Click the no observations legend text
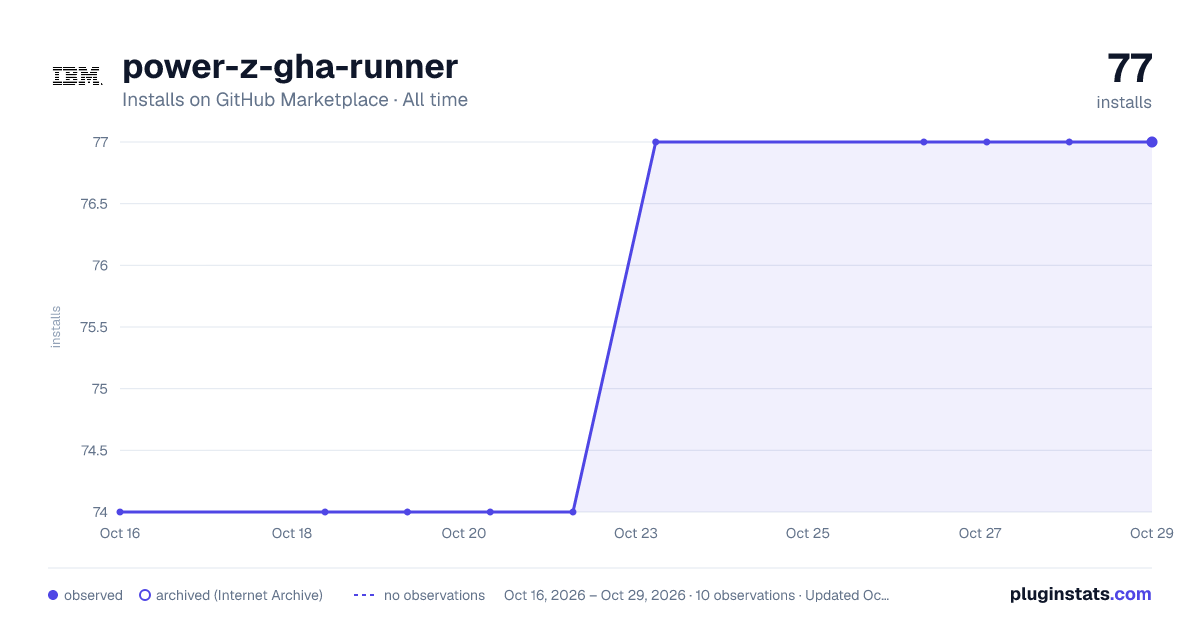The height and width of the screenshot is (630, 1200). pos(434,595)
